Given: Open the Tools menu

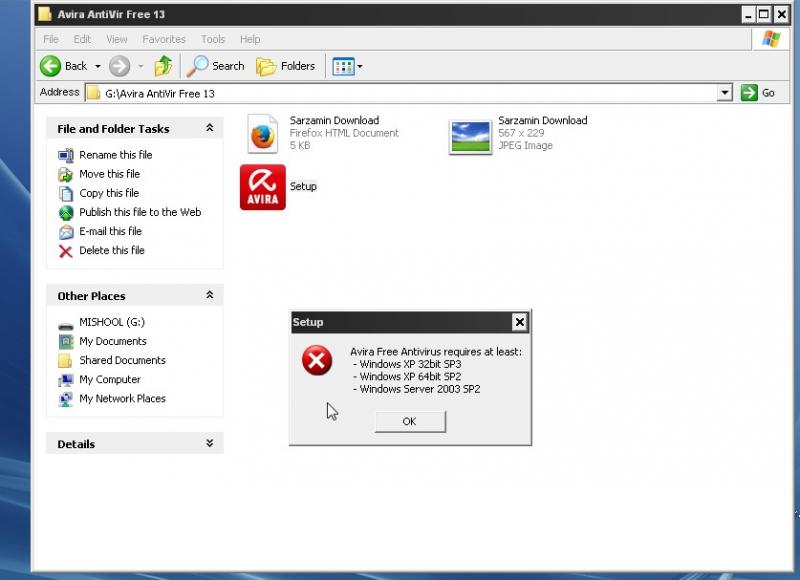Looking at the screenshot, I should pyautogui.click(x=213, y=39).
